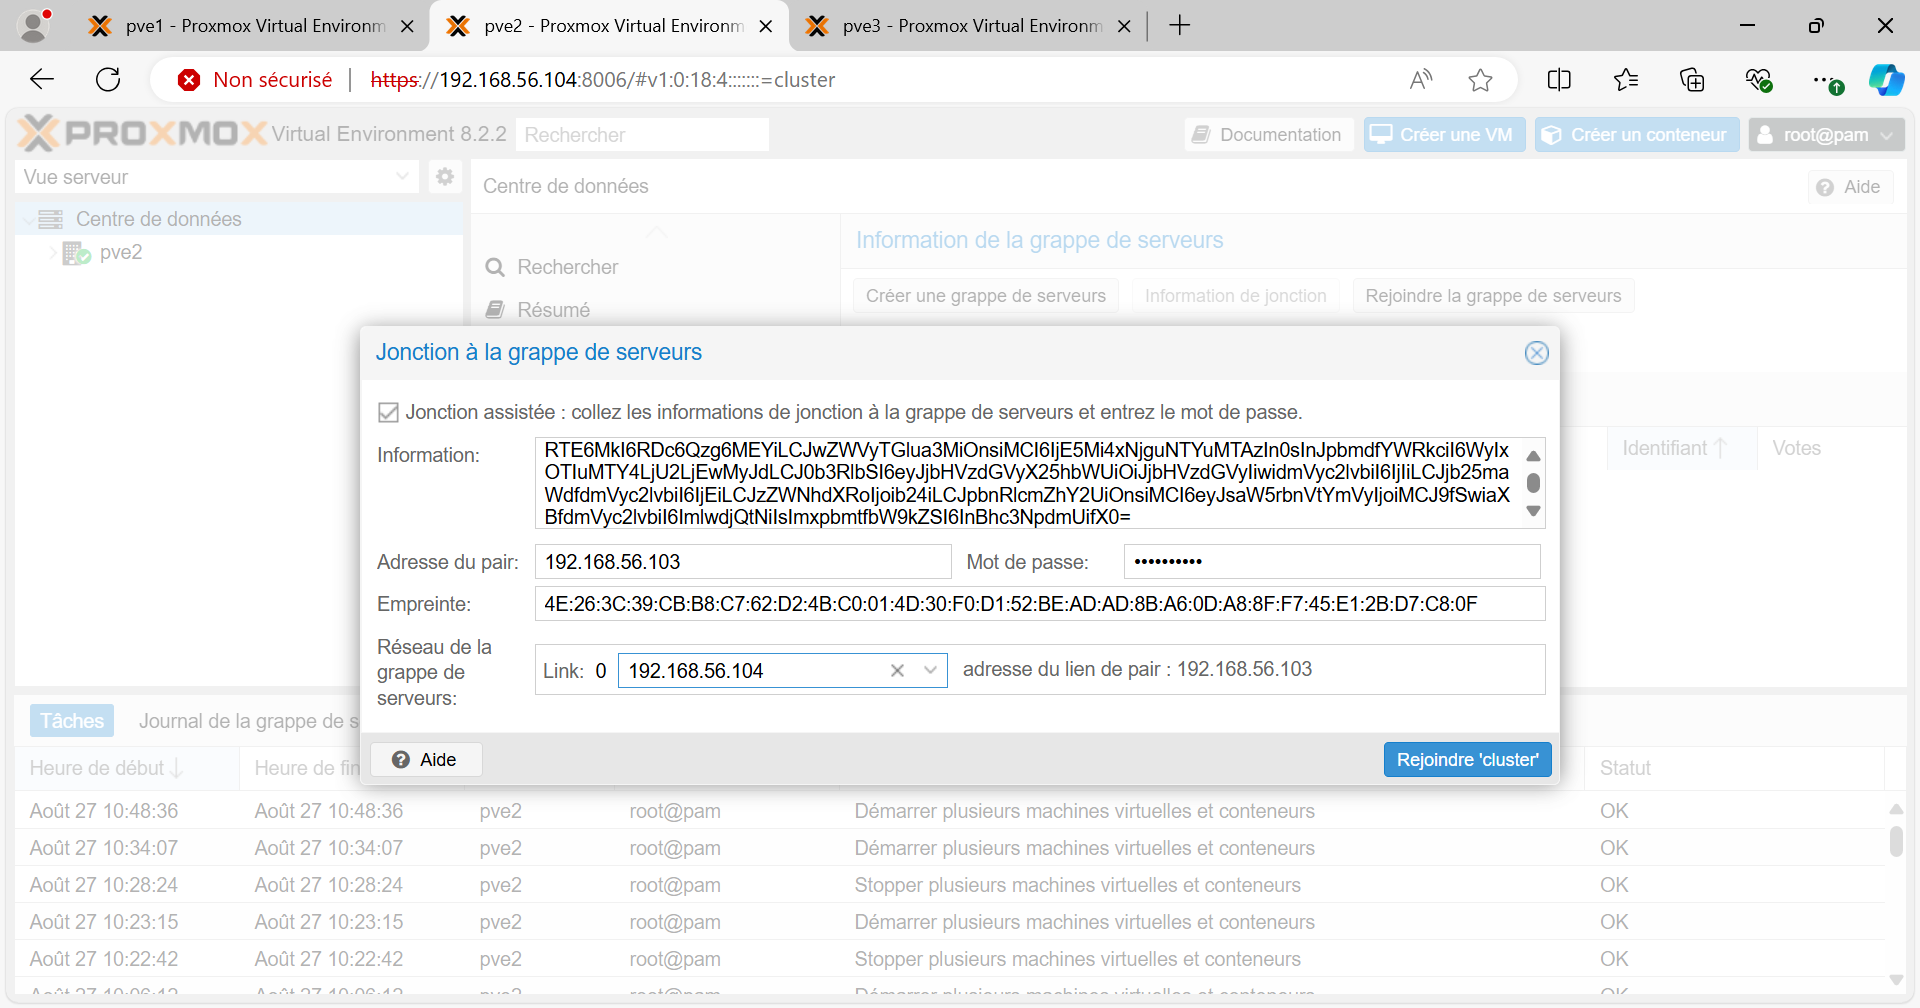Click the Proxmox Rechercher search box
1920x1008 pixels.
tap(642, 135)
